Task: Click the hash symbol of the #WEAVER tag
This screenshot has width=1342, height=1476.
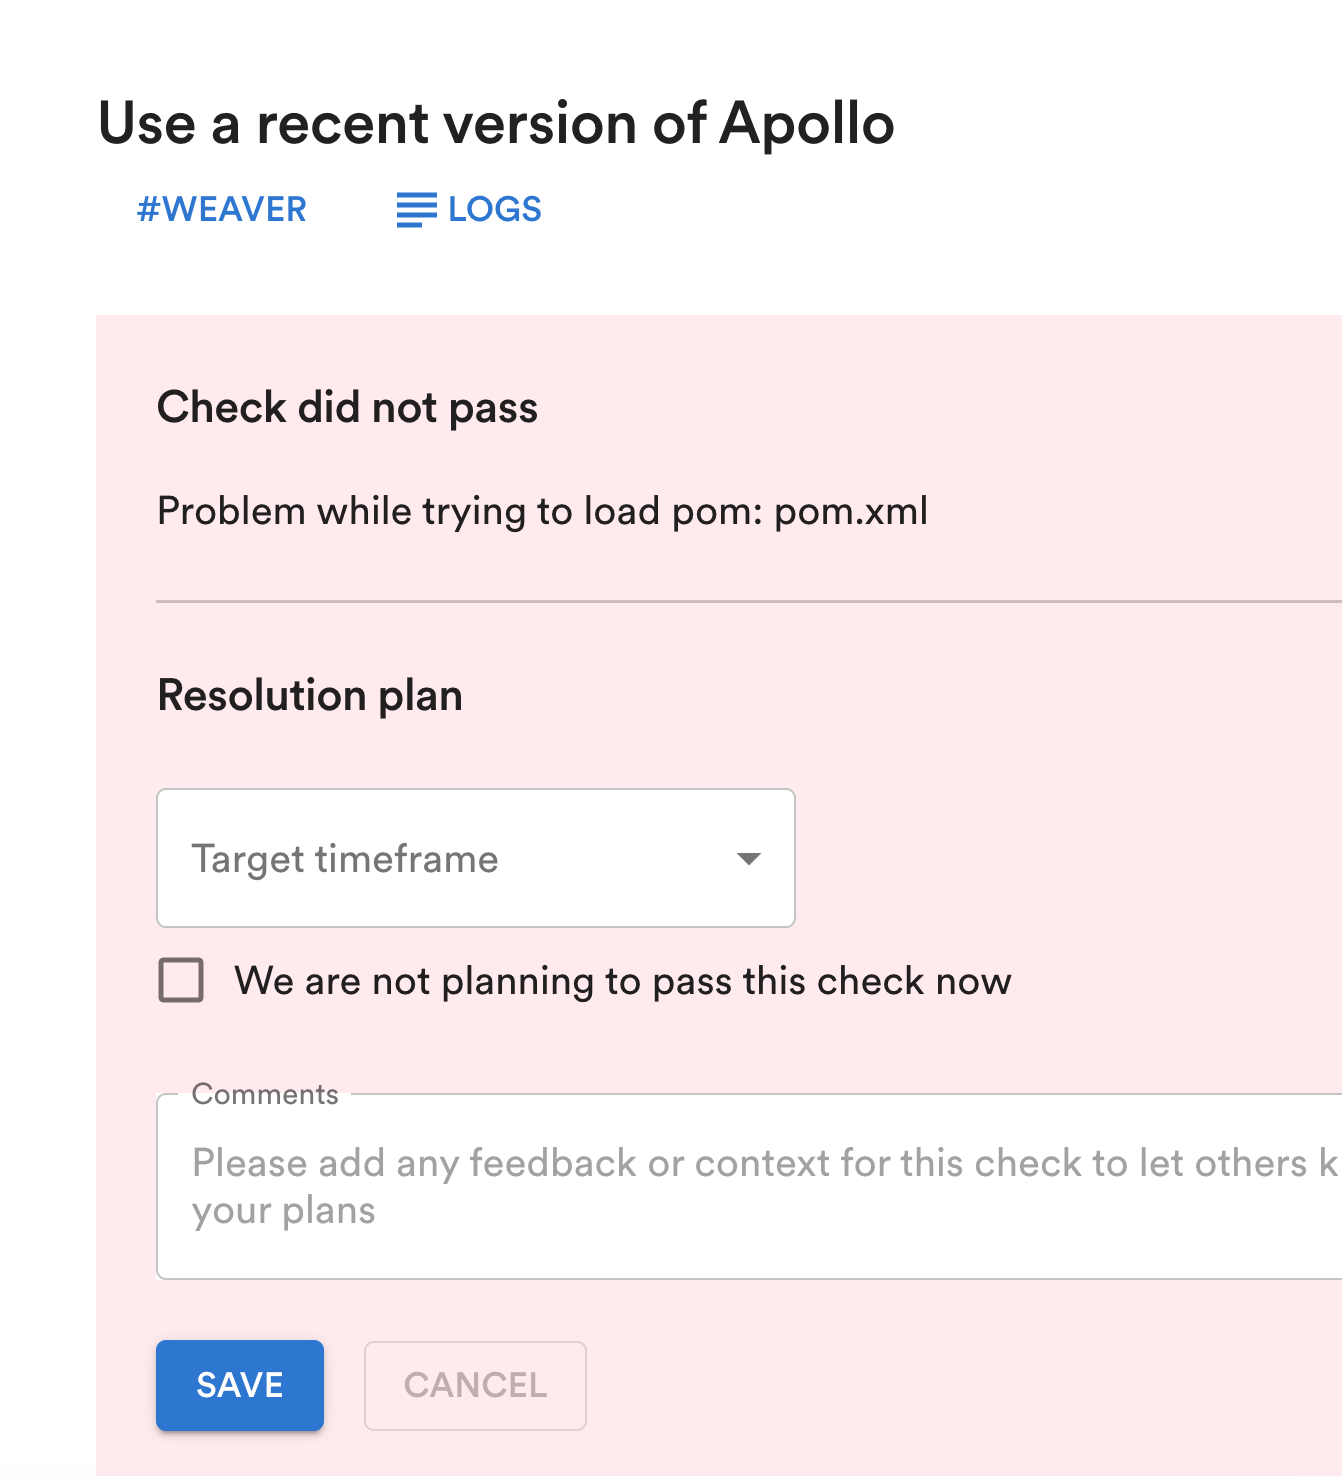Action: coord(149,210)
